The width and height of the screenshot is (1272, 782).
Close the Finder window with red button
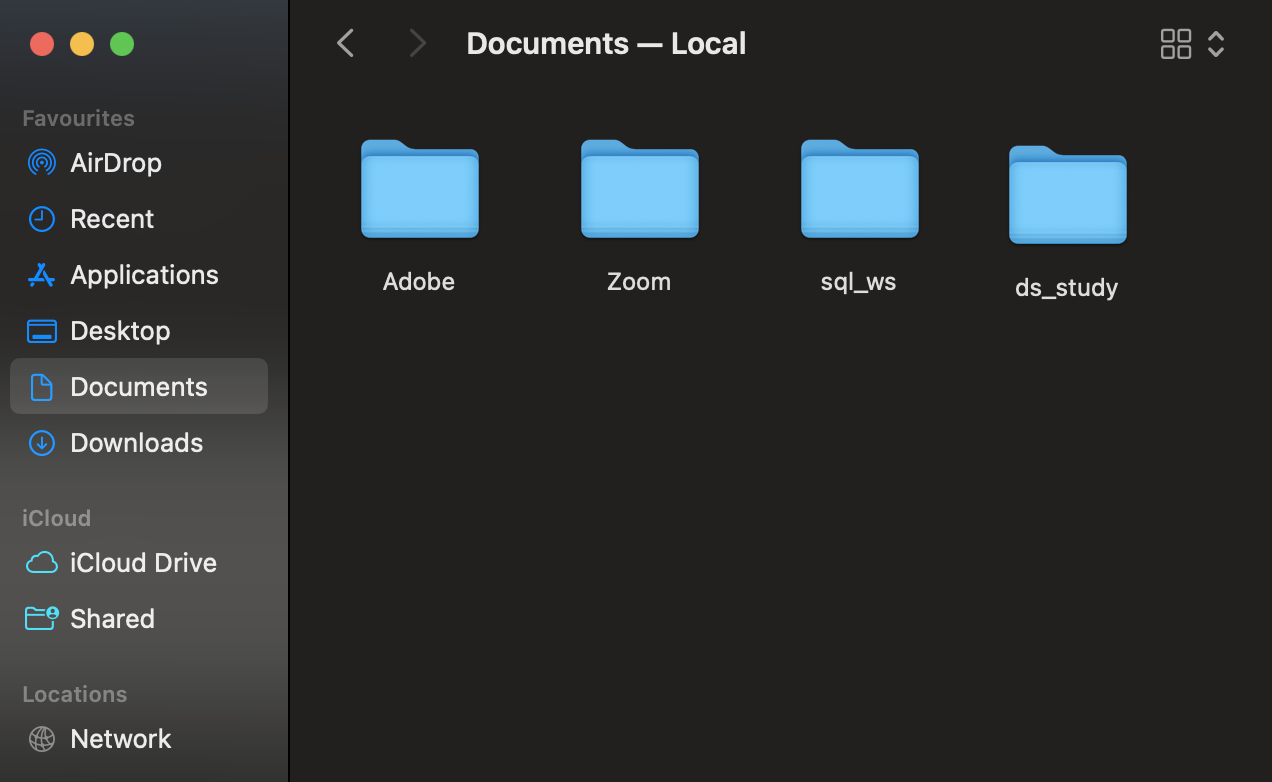(42, 44)
